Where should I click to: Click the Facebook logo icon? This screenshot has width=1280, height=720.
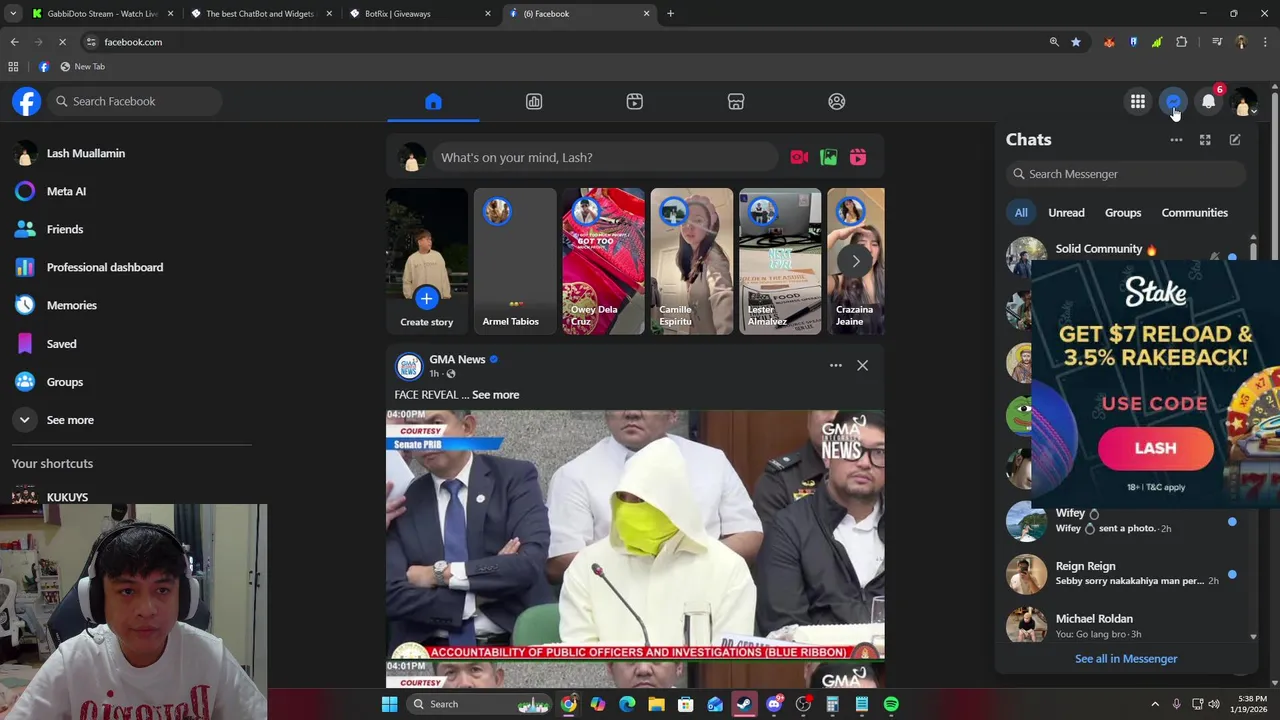pyautogui.click(x=27, y=101)
